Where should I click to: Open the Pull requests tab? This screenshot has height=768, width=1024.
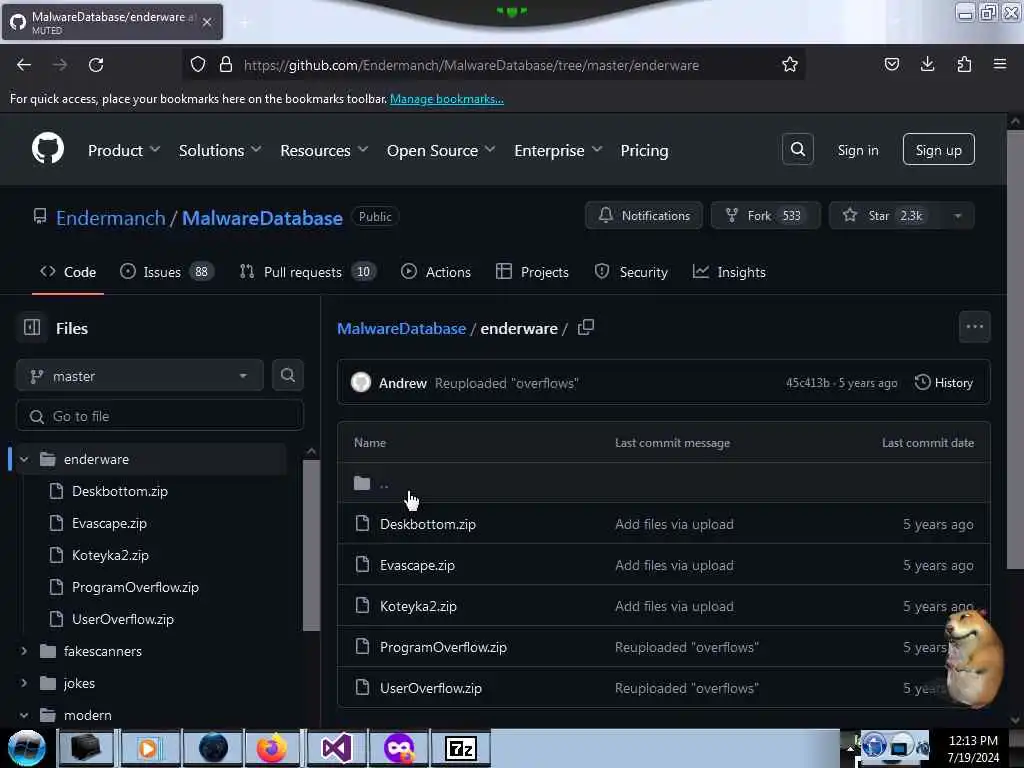[x=308, y=272]
